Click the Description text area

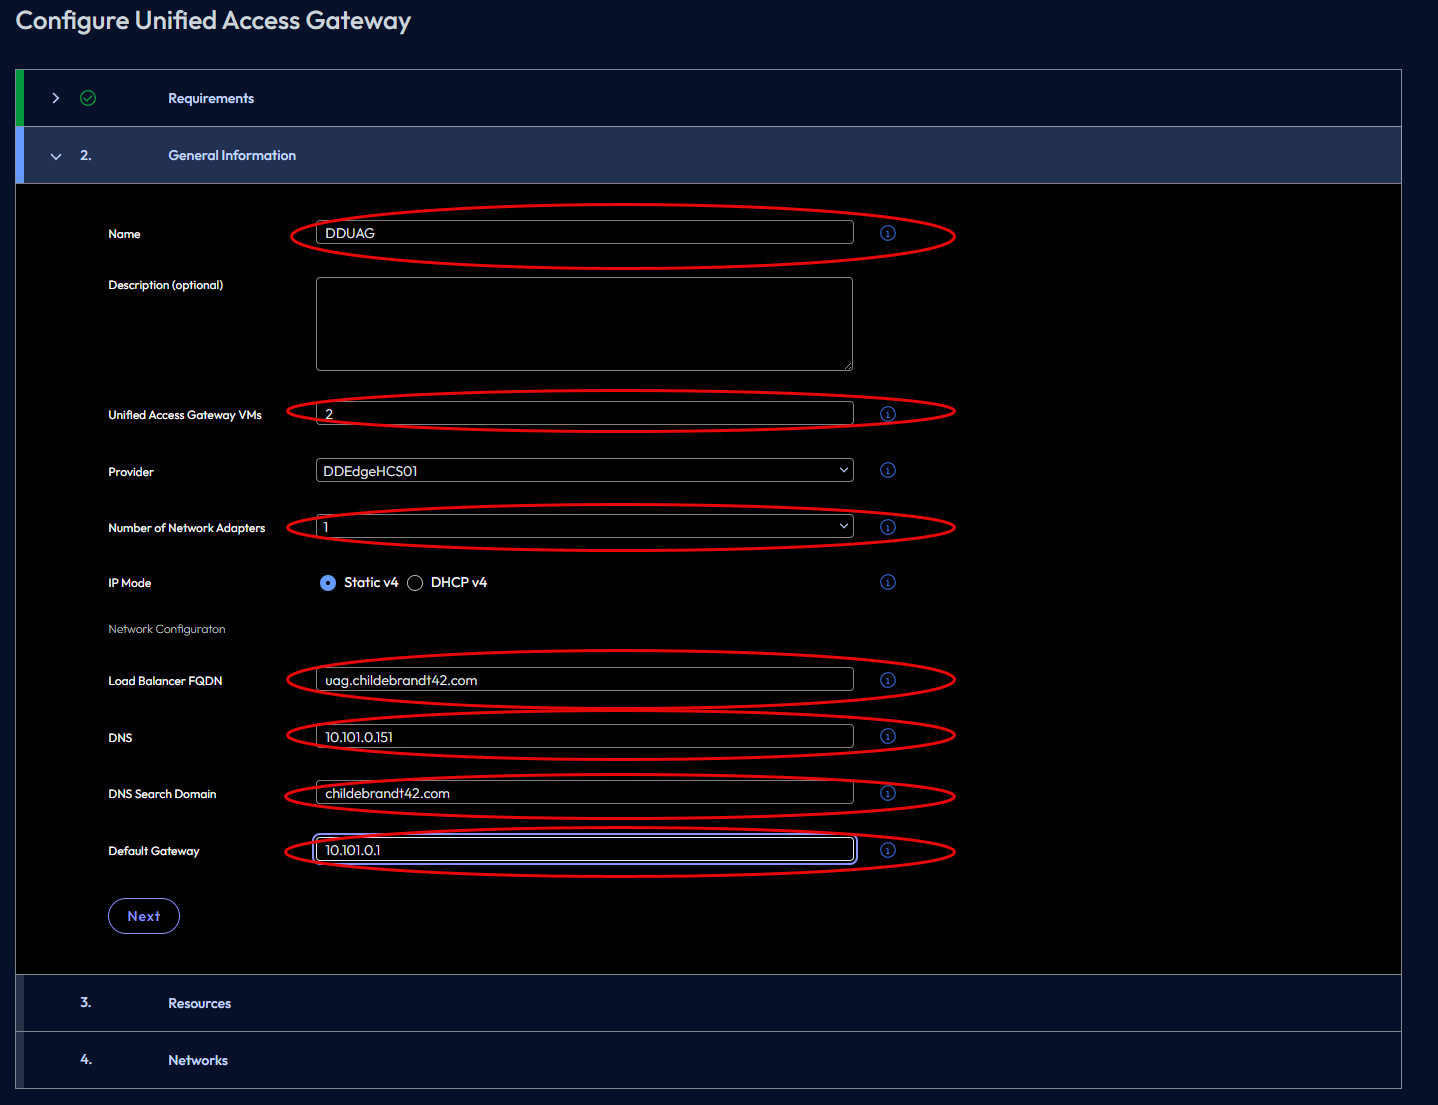pos(584,324)
